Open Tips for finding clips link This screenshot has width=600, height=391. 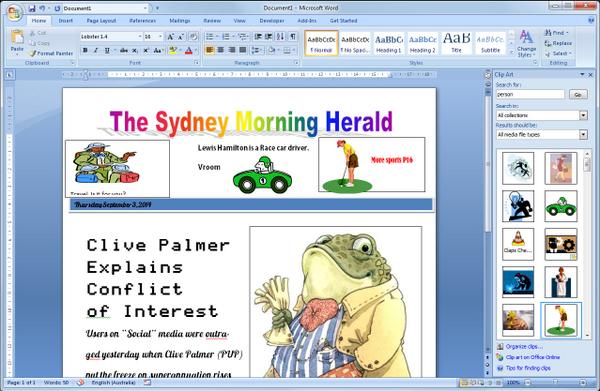528,368
